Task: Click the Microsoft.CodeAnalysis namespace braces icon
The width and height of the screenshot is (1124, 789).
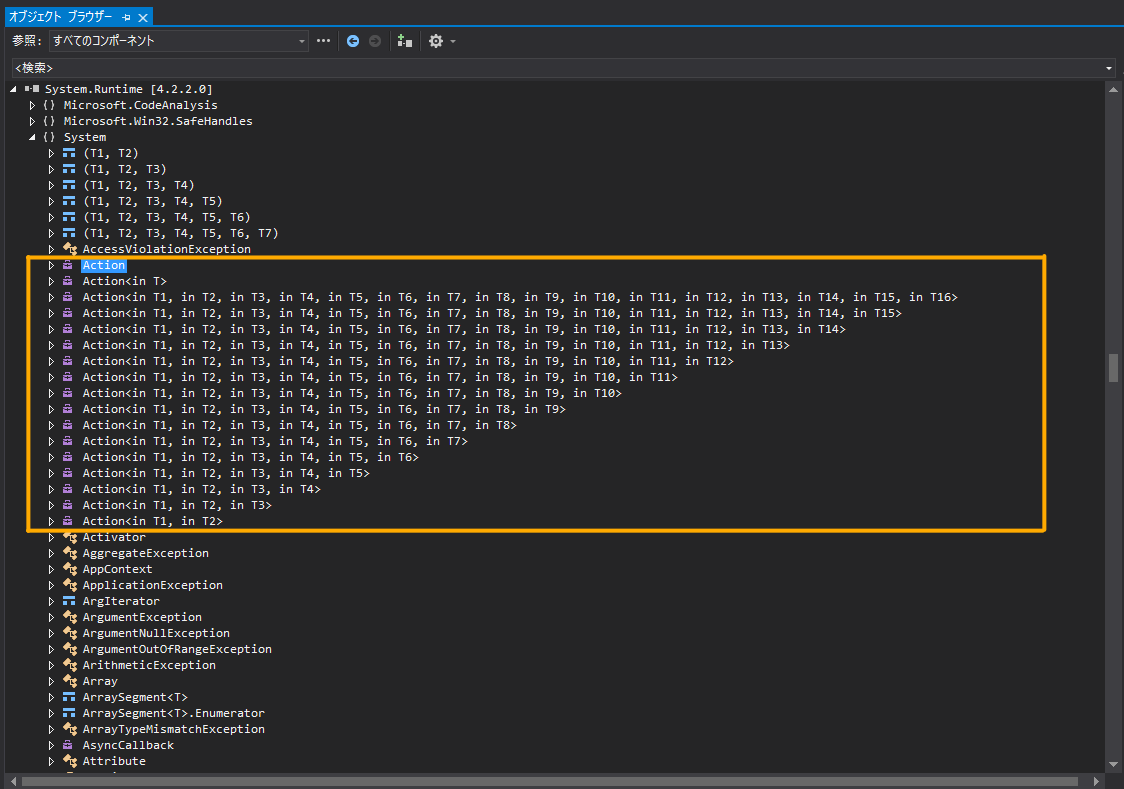Action: (x=49, y=105)
